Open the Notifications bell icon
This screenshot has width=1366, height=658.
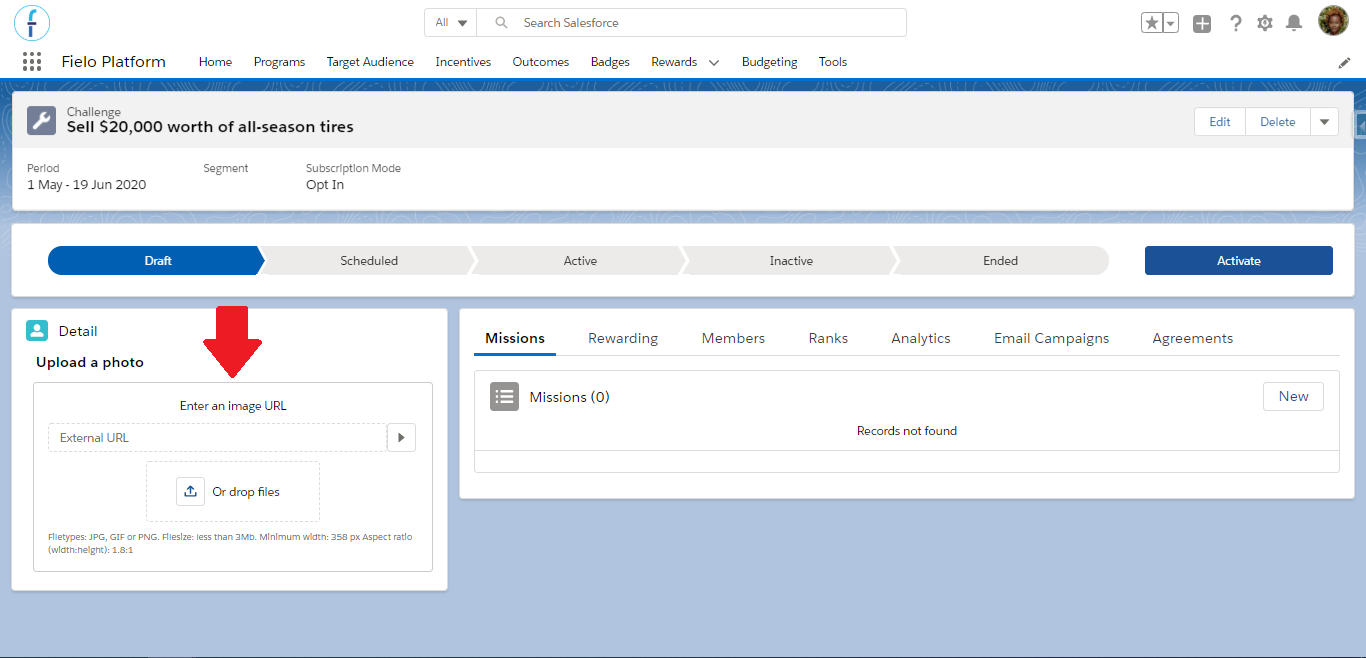1294,23
